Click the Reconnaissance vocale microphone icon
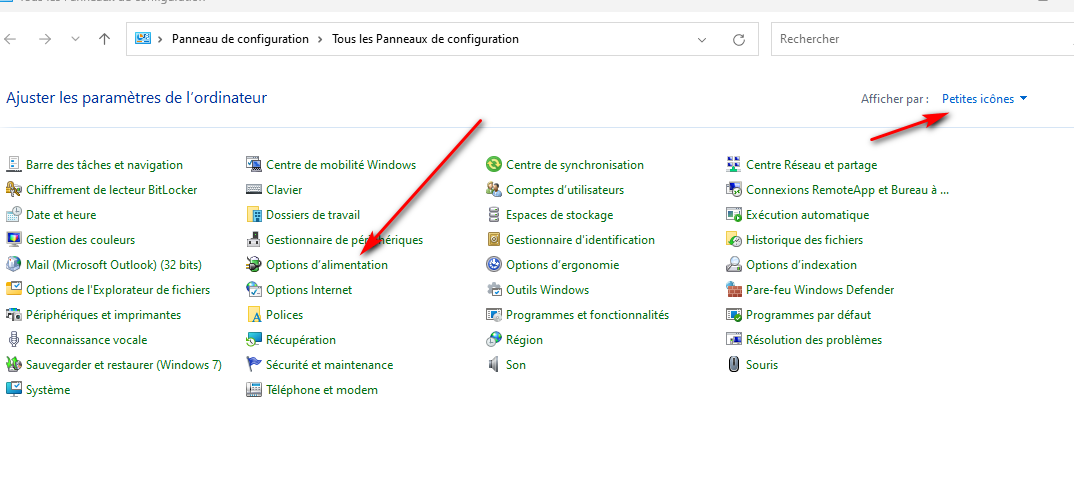This screenshot has width=1074, height=478. (x=14, y=340)
